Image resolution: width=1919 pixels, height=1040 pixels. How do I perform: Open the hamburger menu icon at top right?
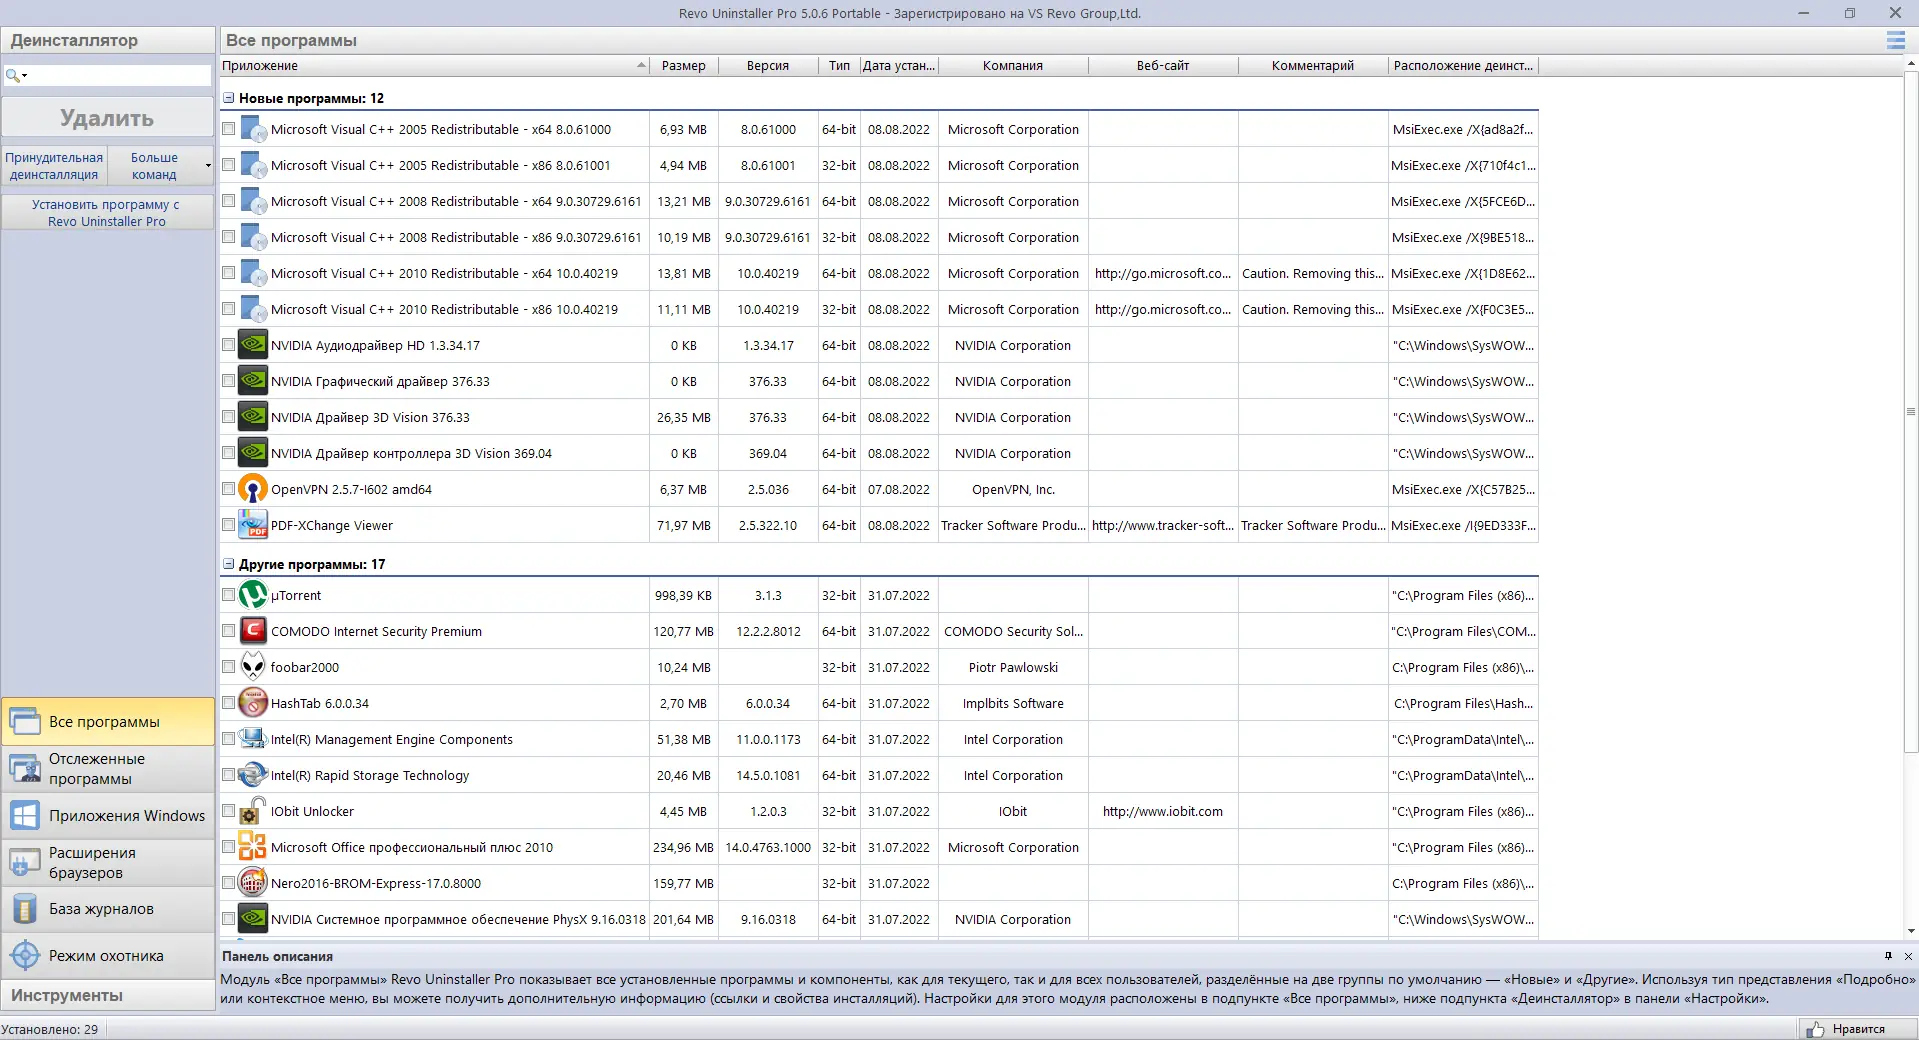coord(1895,40)
